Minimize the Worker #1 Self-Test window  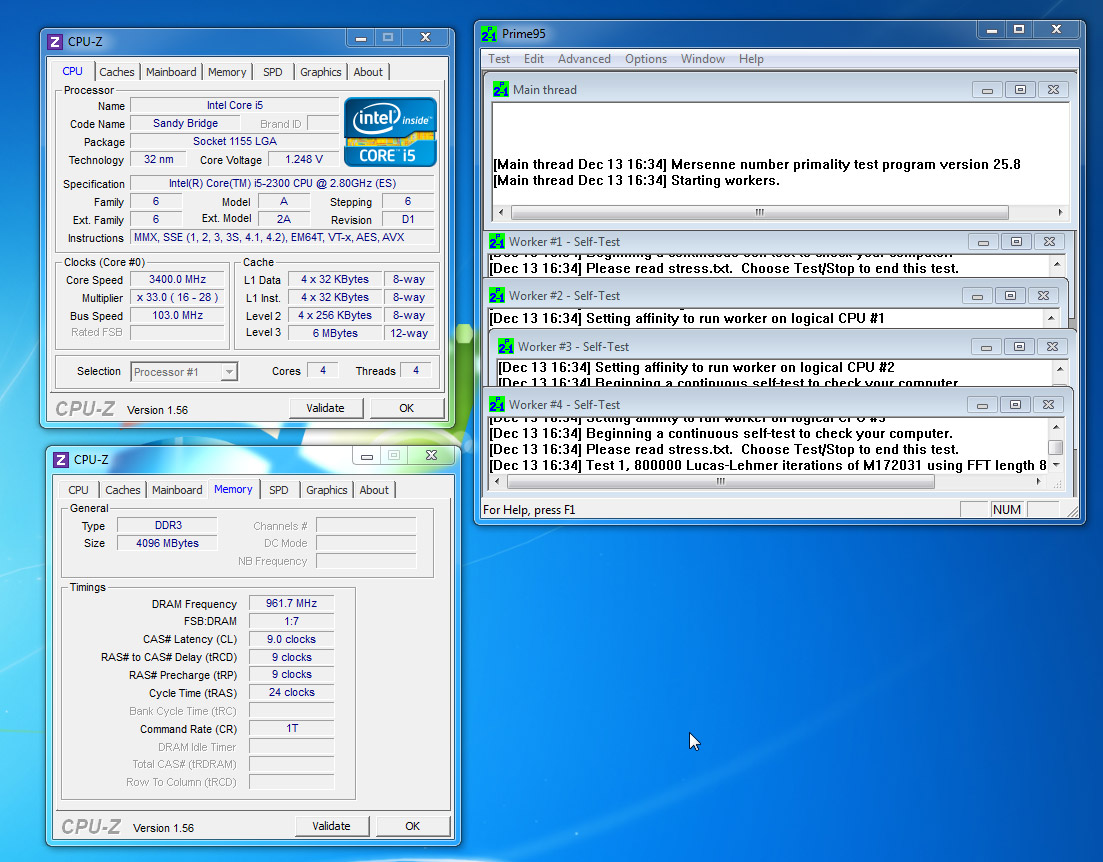(983, 242)
